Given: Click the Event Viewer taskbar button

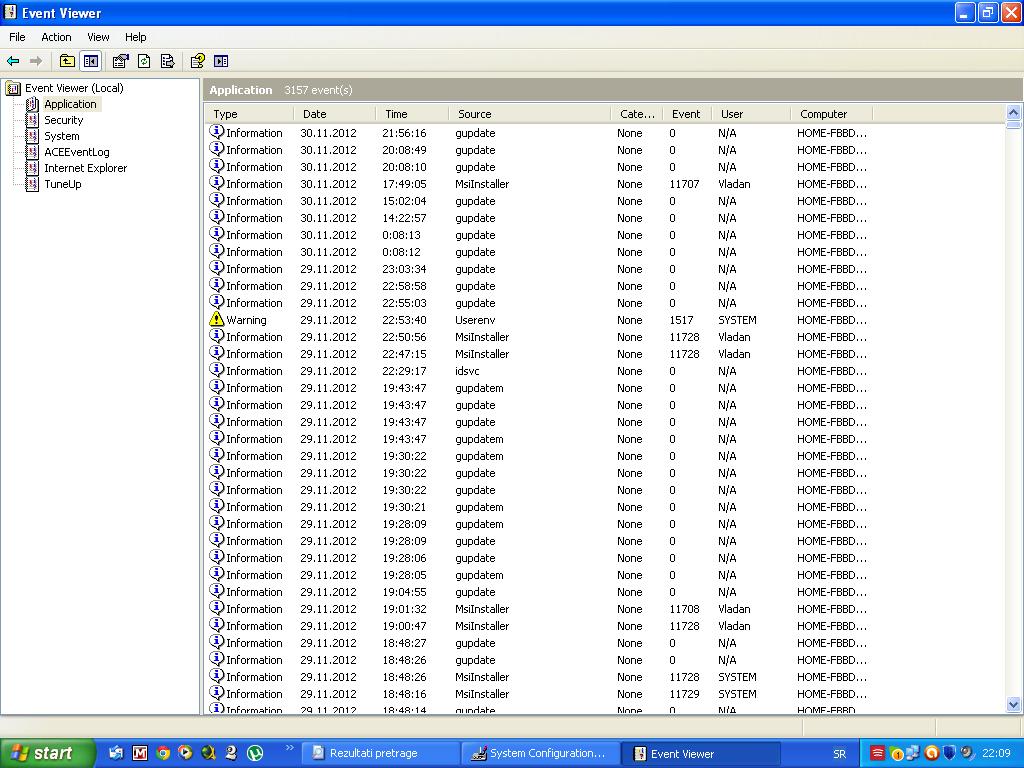Looking at the screenshot, I should (699, 753).
